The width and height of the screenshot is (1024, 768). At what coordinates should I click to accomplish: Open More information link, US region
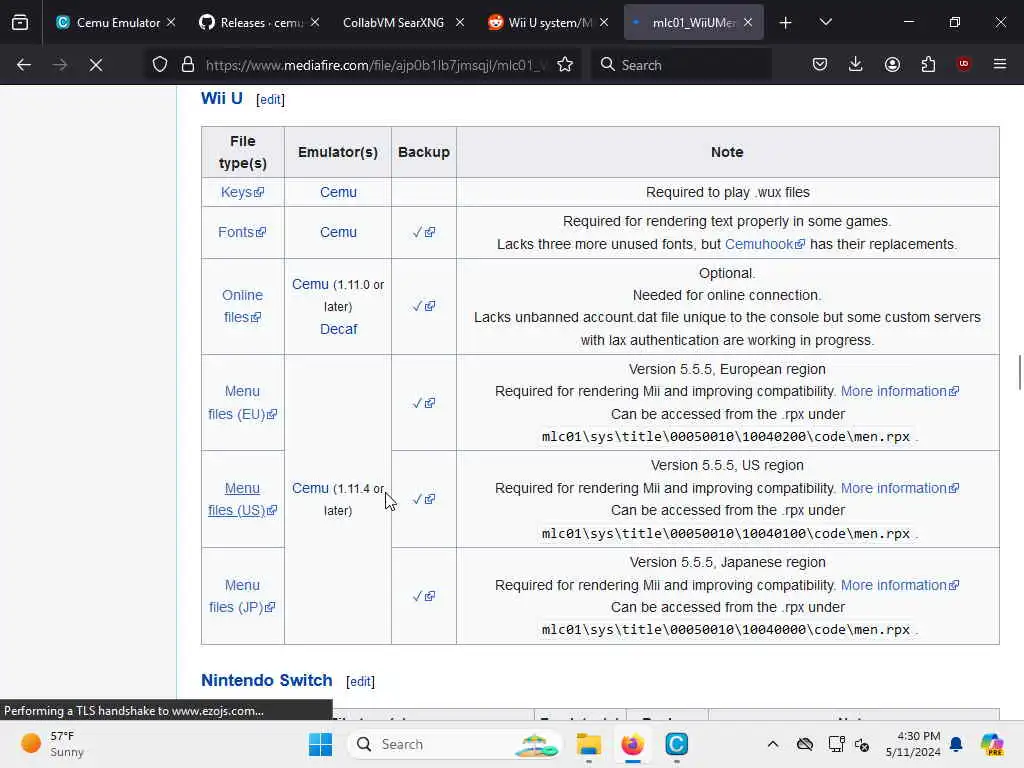tap(900, 488)
